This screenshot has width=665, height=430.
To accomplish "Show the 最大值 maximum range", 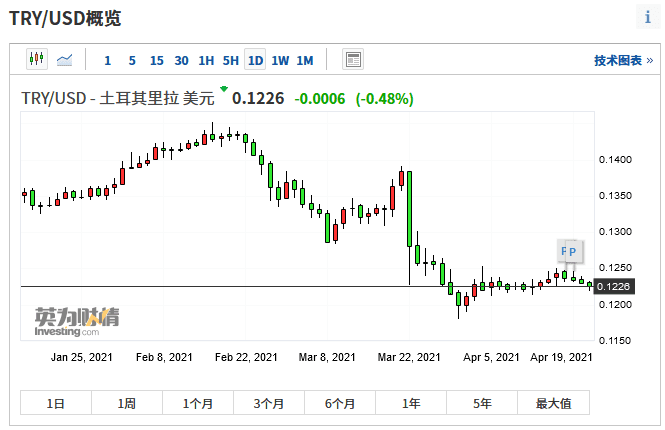I will click(x=553, y=403).
